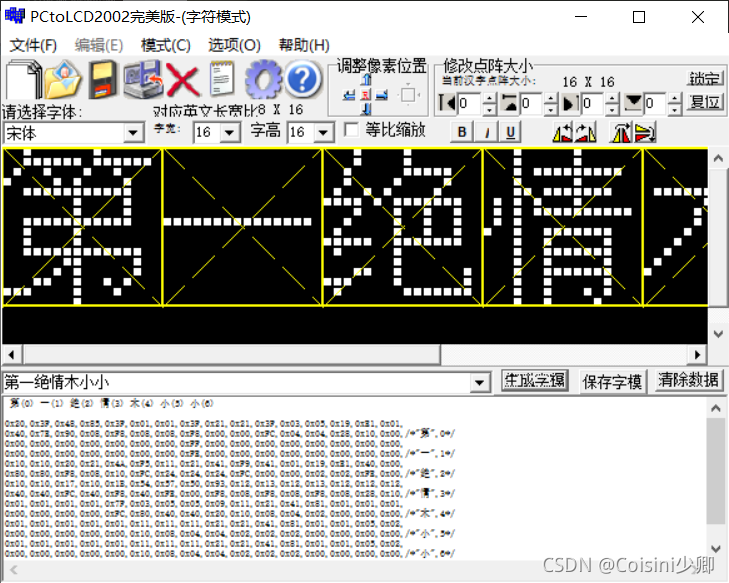Click the bottom-edge size number field

coord(656,103)
